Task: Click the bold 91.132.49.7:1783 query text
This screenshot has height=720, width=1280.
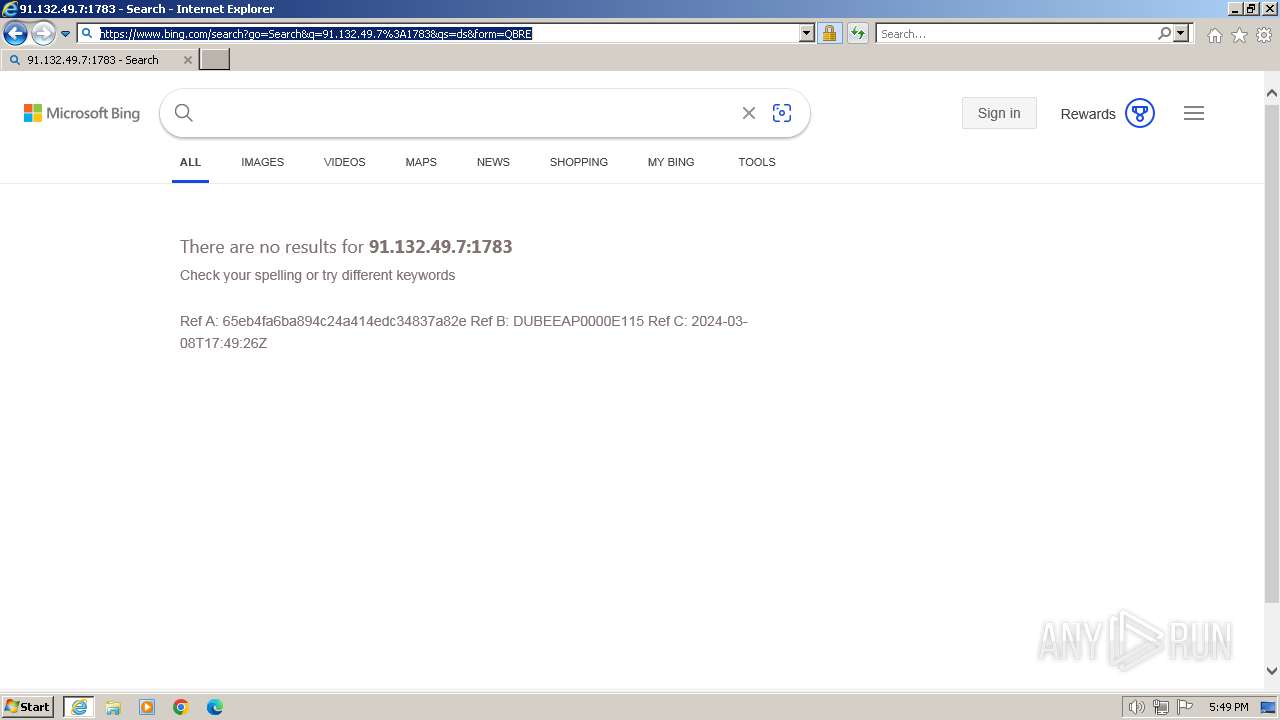Action: coord(440,247)
